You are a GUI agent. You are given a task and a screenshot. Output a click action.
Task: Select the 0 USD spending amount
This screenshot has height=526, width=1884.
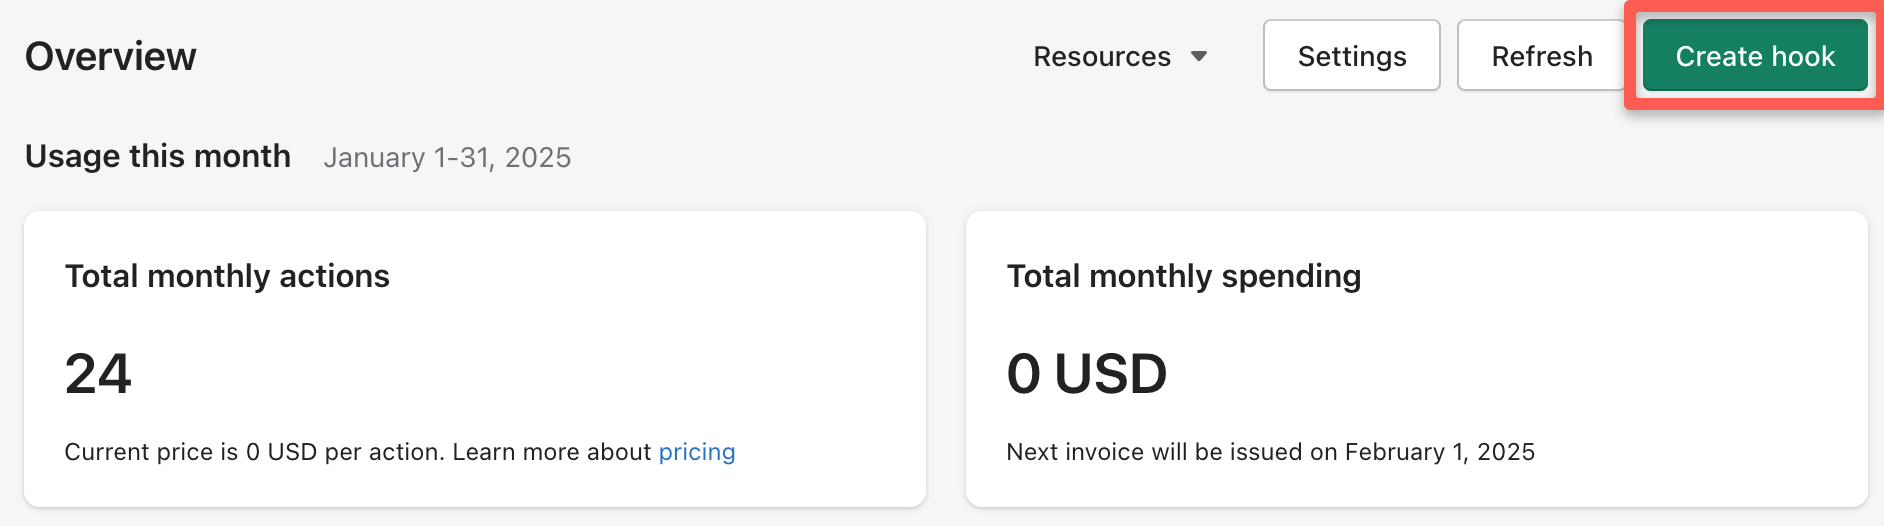1087,373
